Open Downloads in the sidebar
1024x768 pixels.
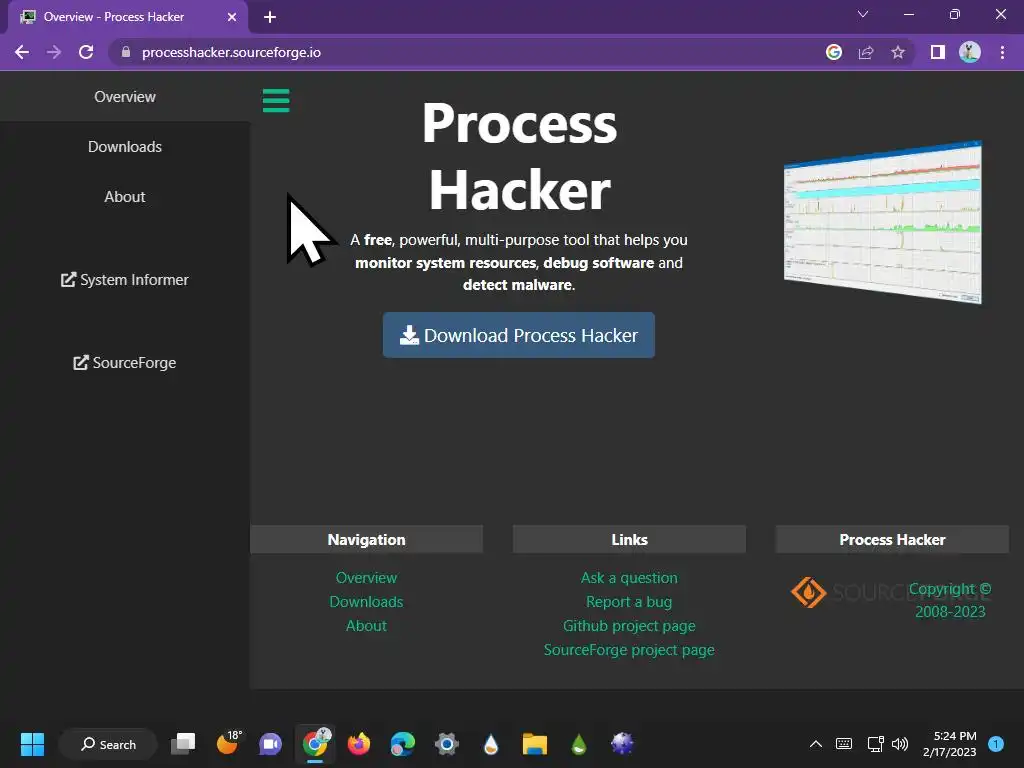click(125, 147)
